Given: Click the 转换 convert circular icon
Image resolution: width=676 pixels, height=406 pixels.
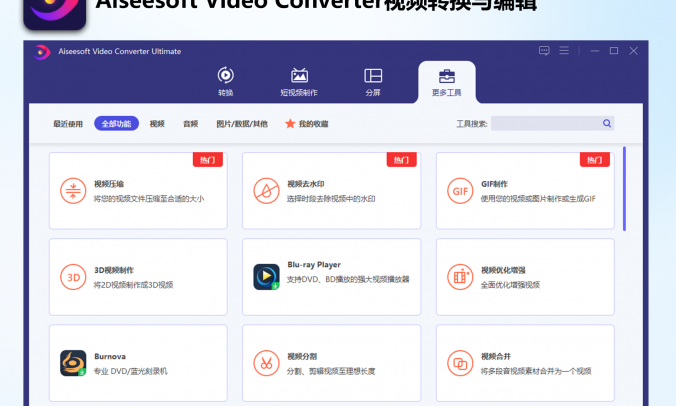Looking at the screenshot, I should coord(225,75).
